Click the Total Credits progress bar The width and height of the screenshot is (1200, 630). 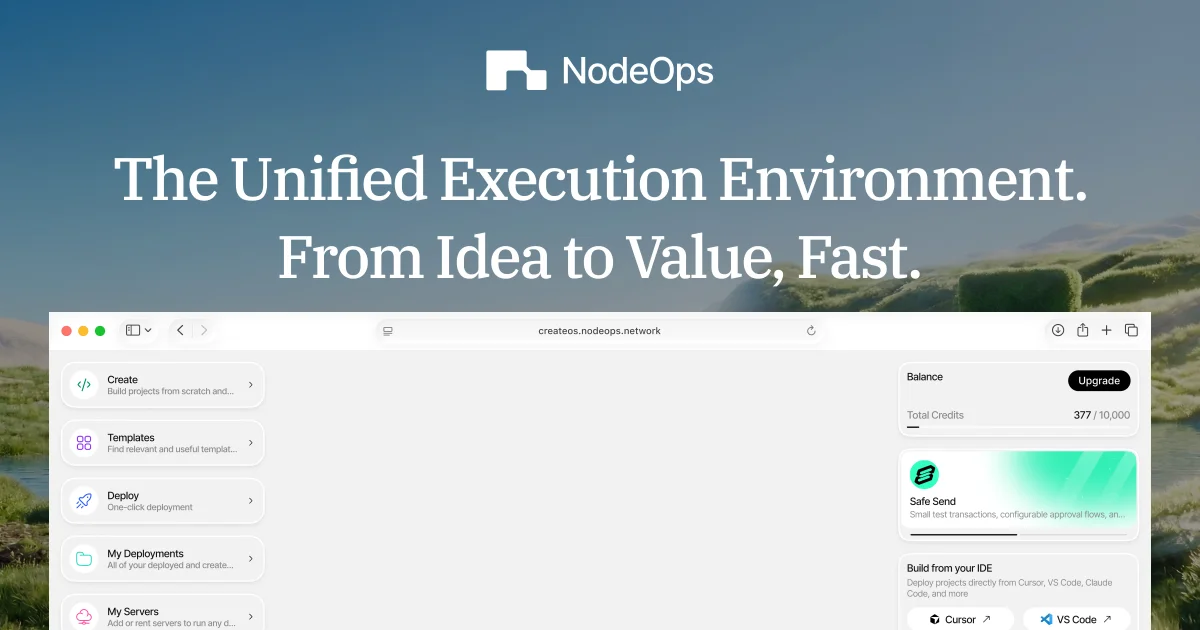(x=1018, y=427)
